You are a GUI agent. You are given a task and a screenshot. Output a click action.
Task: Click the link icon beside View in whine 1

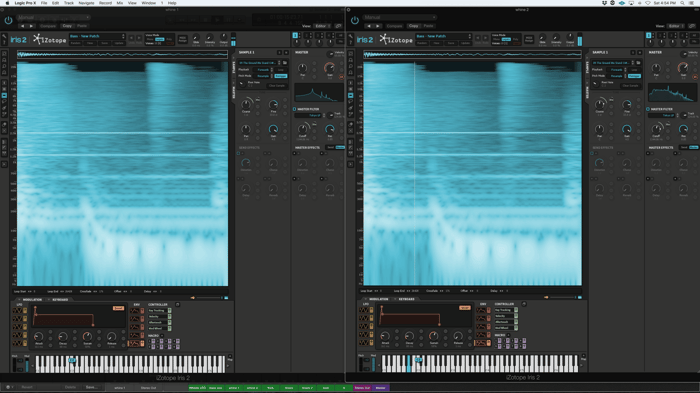click(338, 26)
